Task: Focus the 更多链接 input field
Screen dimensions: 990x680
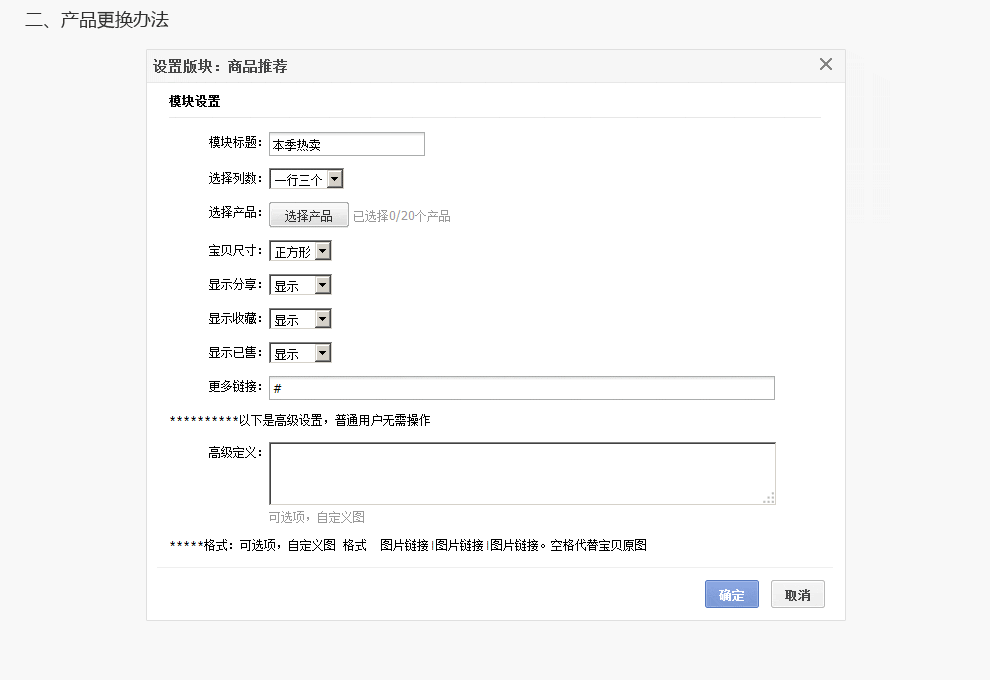Action: pos(521,388)
